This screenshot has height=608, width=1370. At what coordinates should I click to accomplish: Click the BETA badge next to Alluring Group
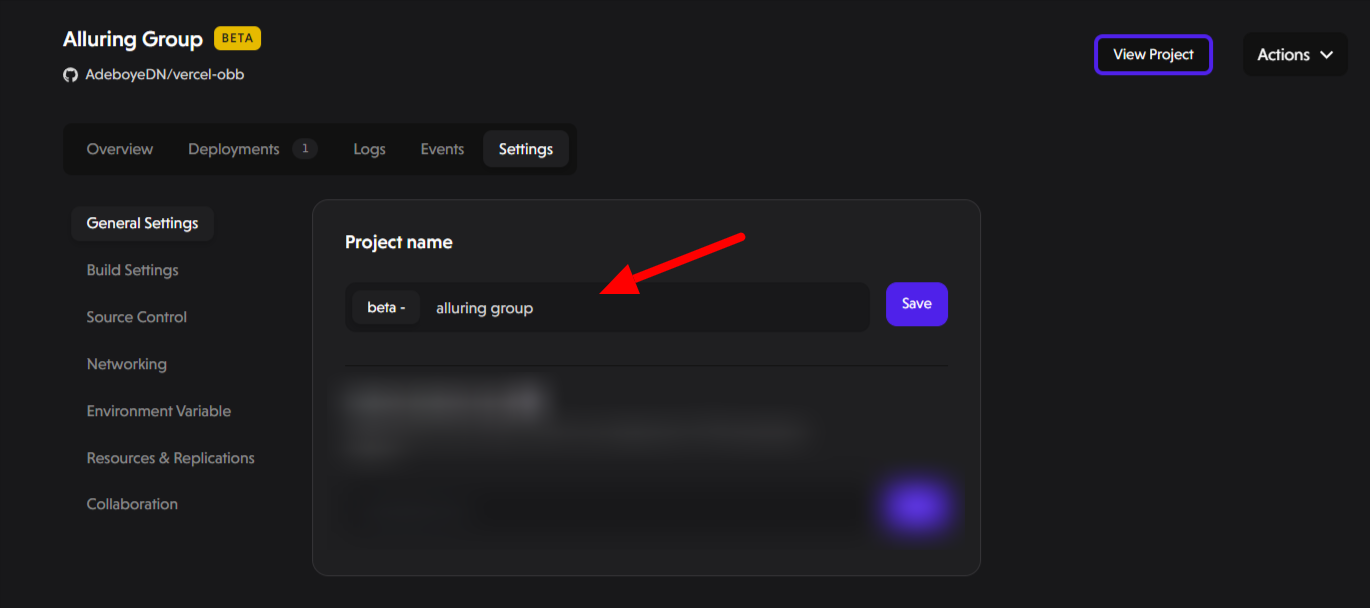[x=237, y=39]
